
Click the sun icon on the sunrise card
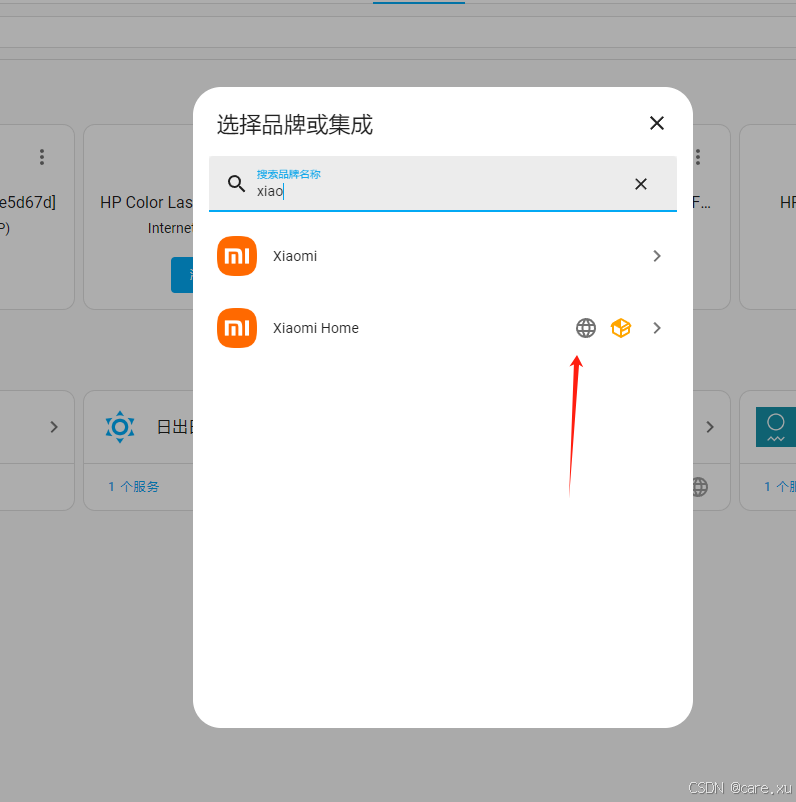pos(120,427)
